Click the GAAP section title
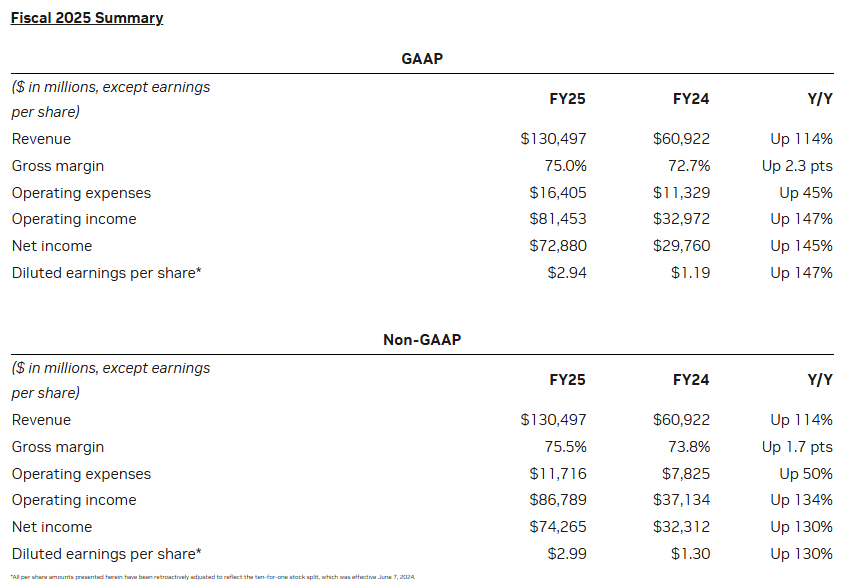858x588 pixels. click(421, 59)
